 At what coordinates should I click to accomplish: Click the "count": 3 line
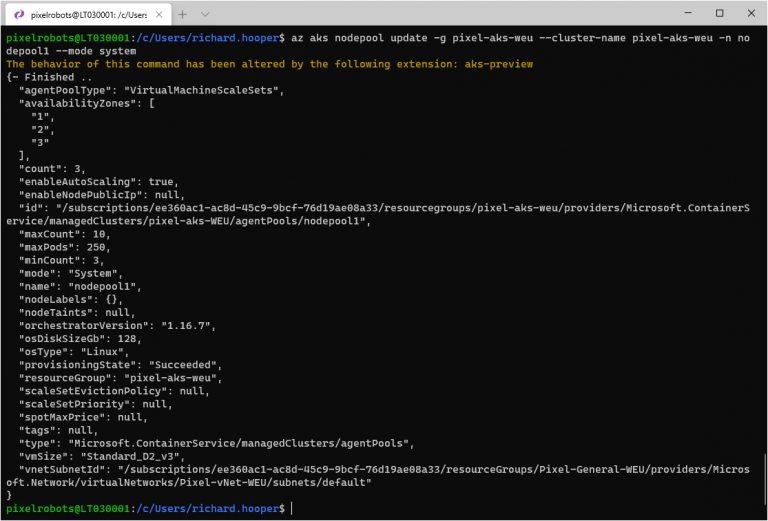point(52,169)
